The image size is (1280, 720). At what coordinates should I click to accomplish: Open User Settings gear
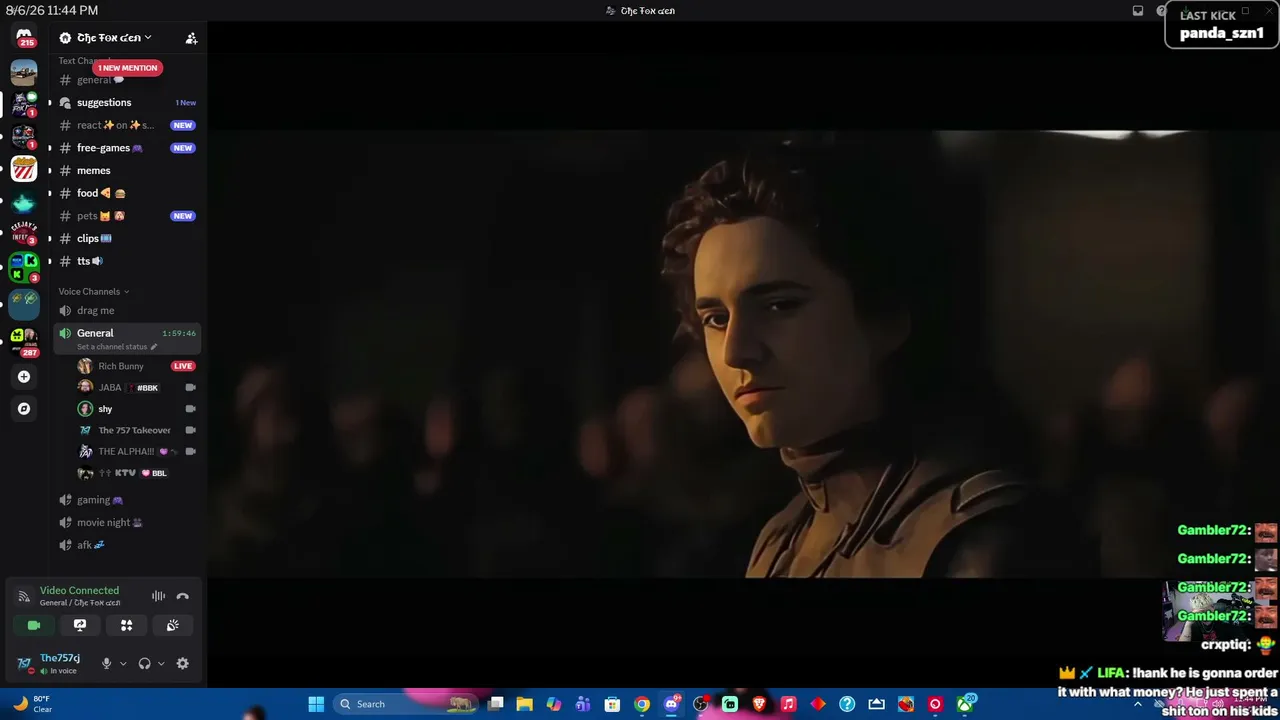point(182,663)
